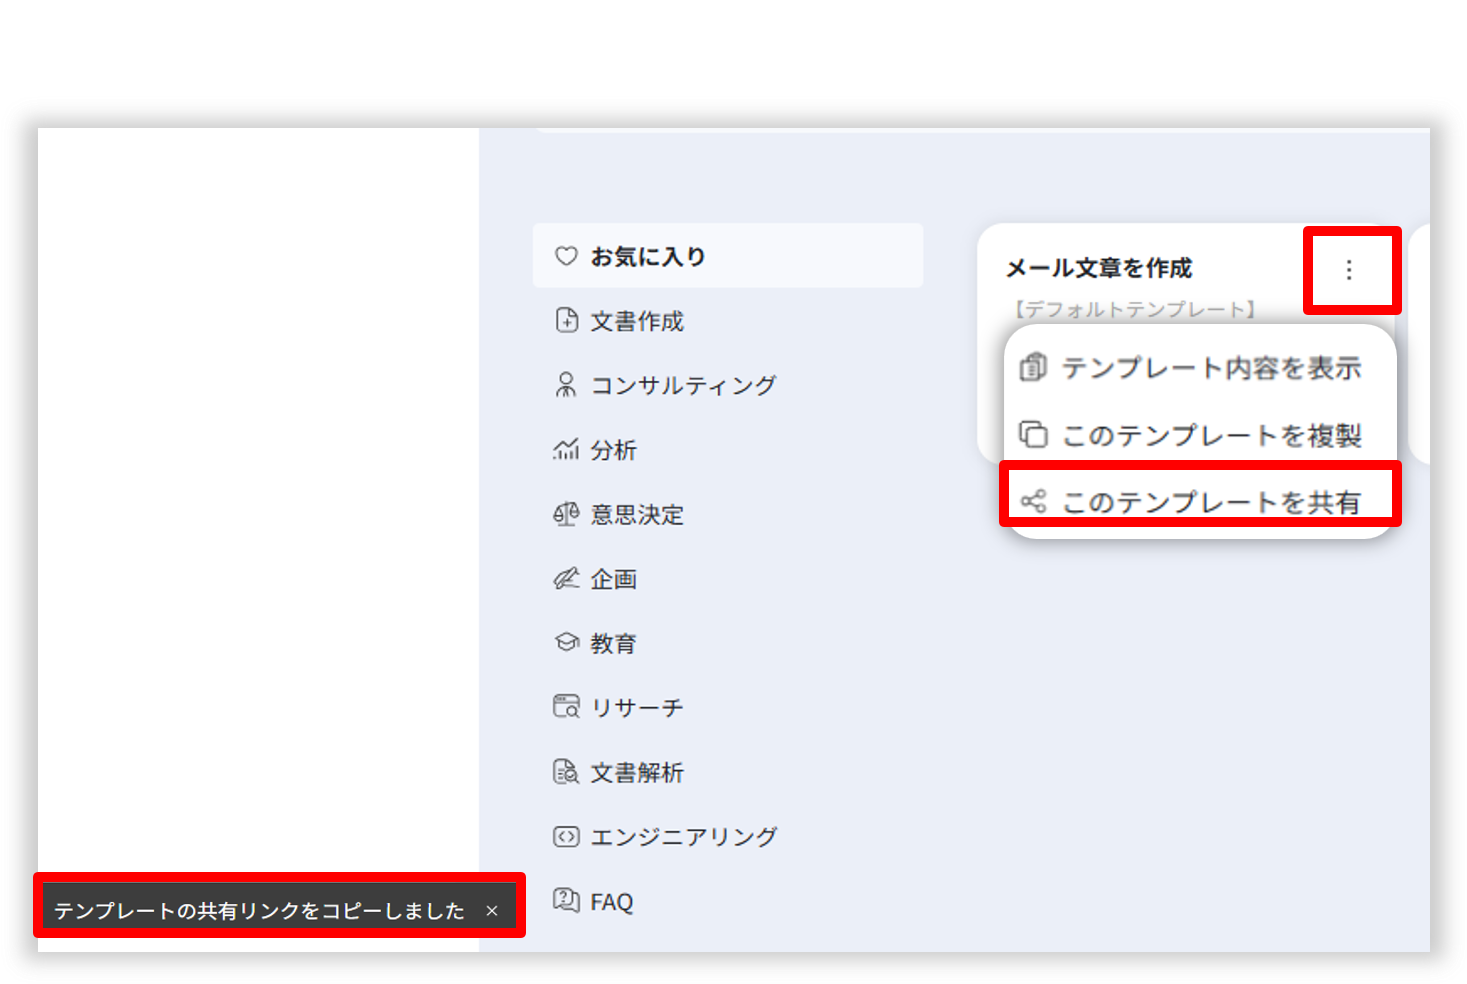Screen dimensions: 1467x984
Task: Click the 文書解析 document search icon
Action: (x=566, y=772)
